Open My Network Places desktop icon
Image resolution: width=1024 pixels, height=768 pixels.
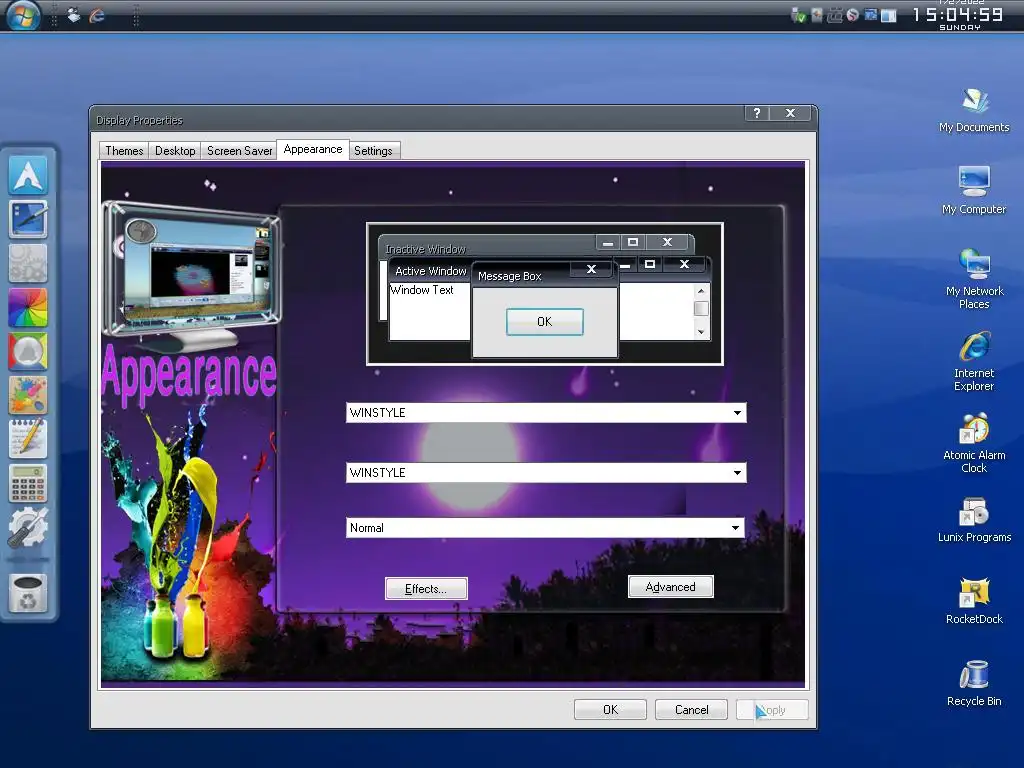coord(974,279)
